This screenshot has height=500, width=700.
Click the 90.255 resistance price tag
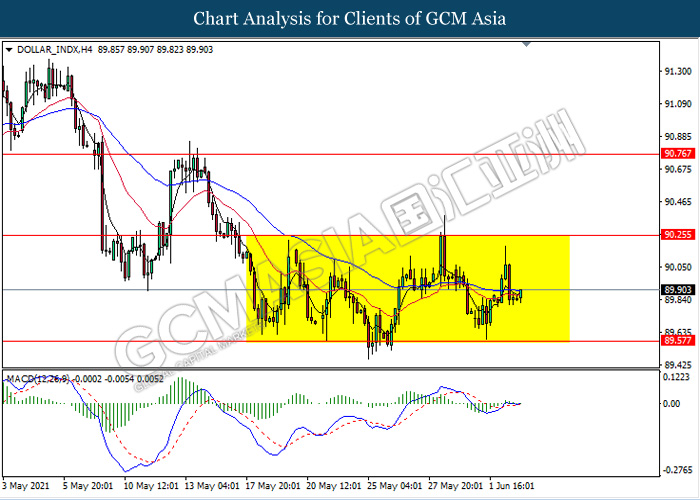678,235
